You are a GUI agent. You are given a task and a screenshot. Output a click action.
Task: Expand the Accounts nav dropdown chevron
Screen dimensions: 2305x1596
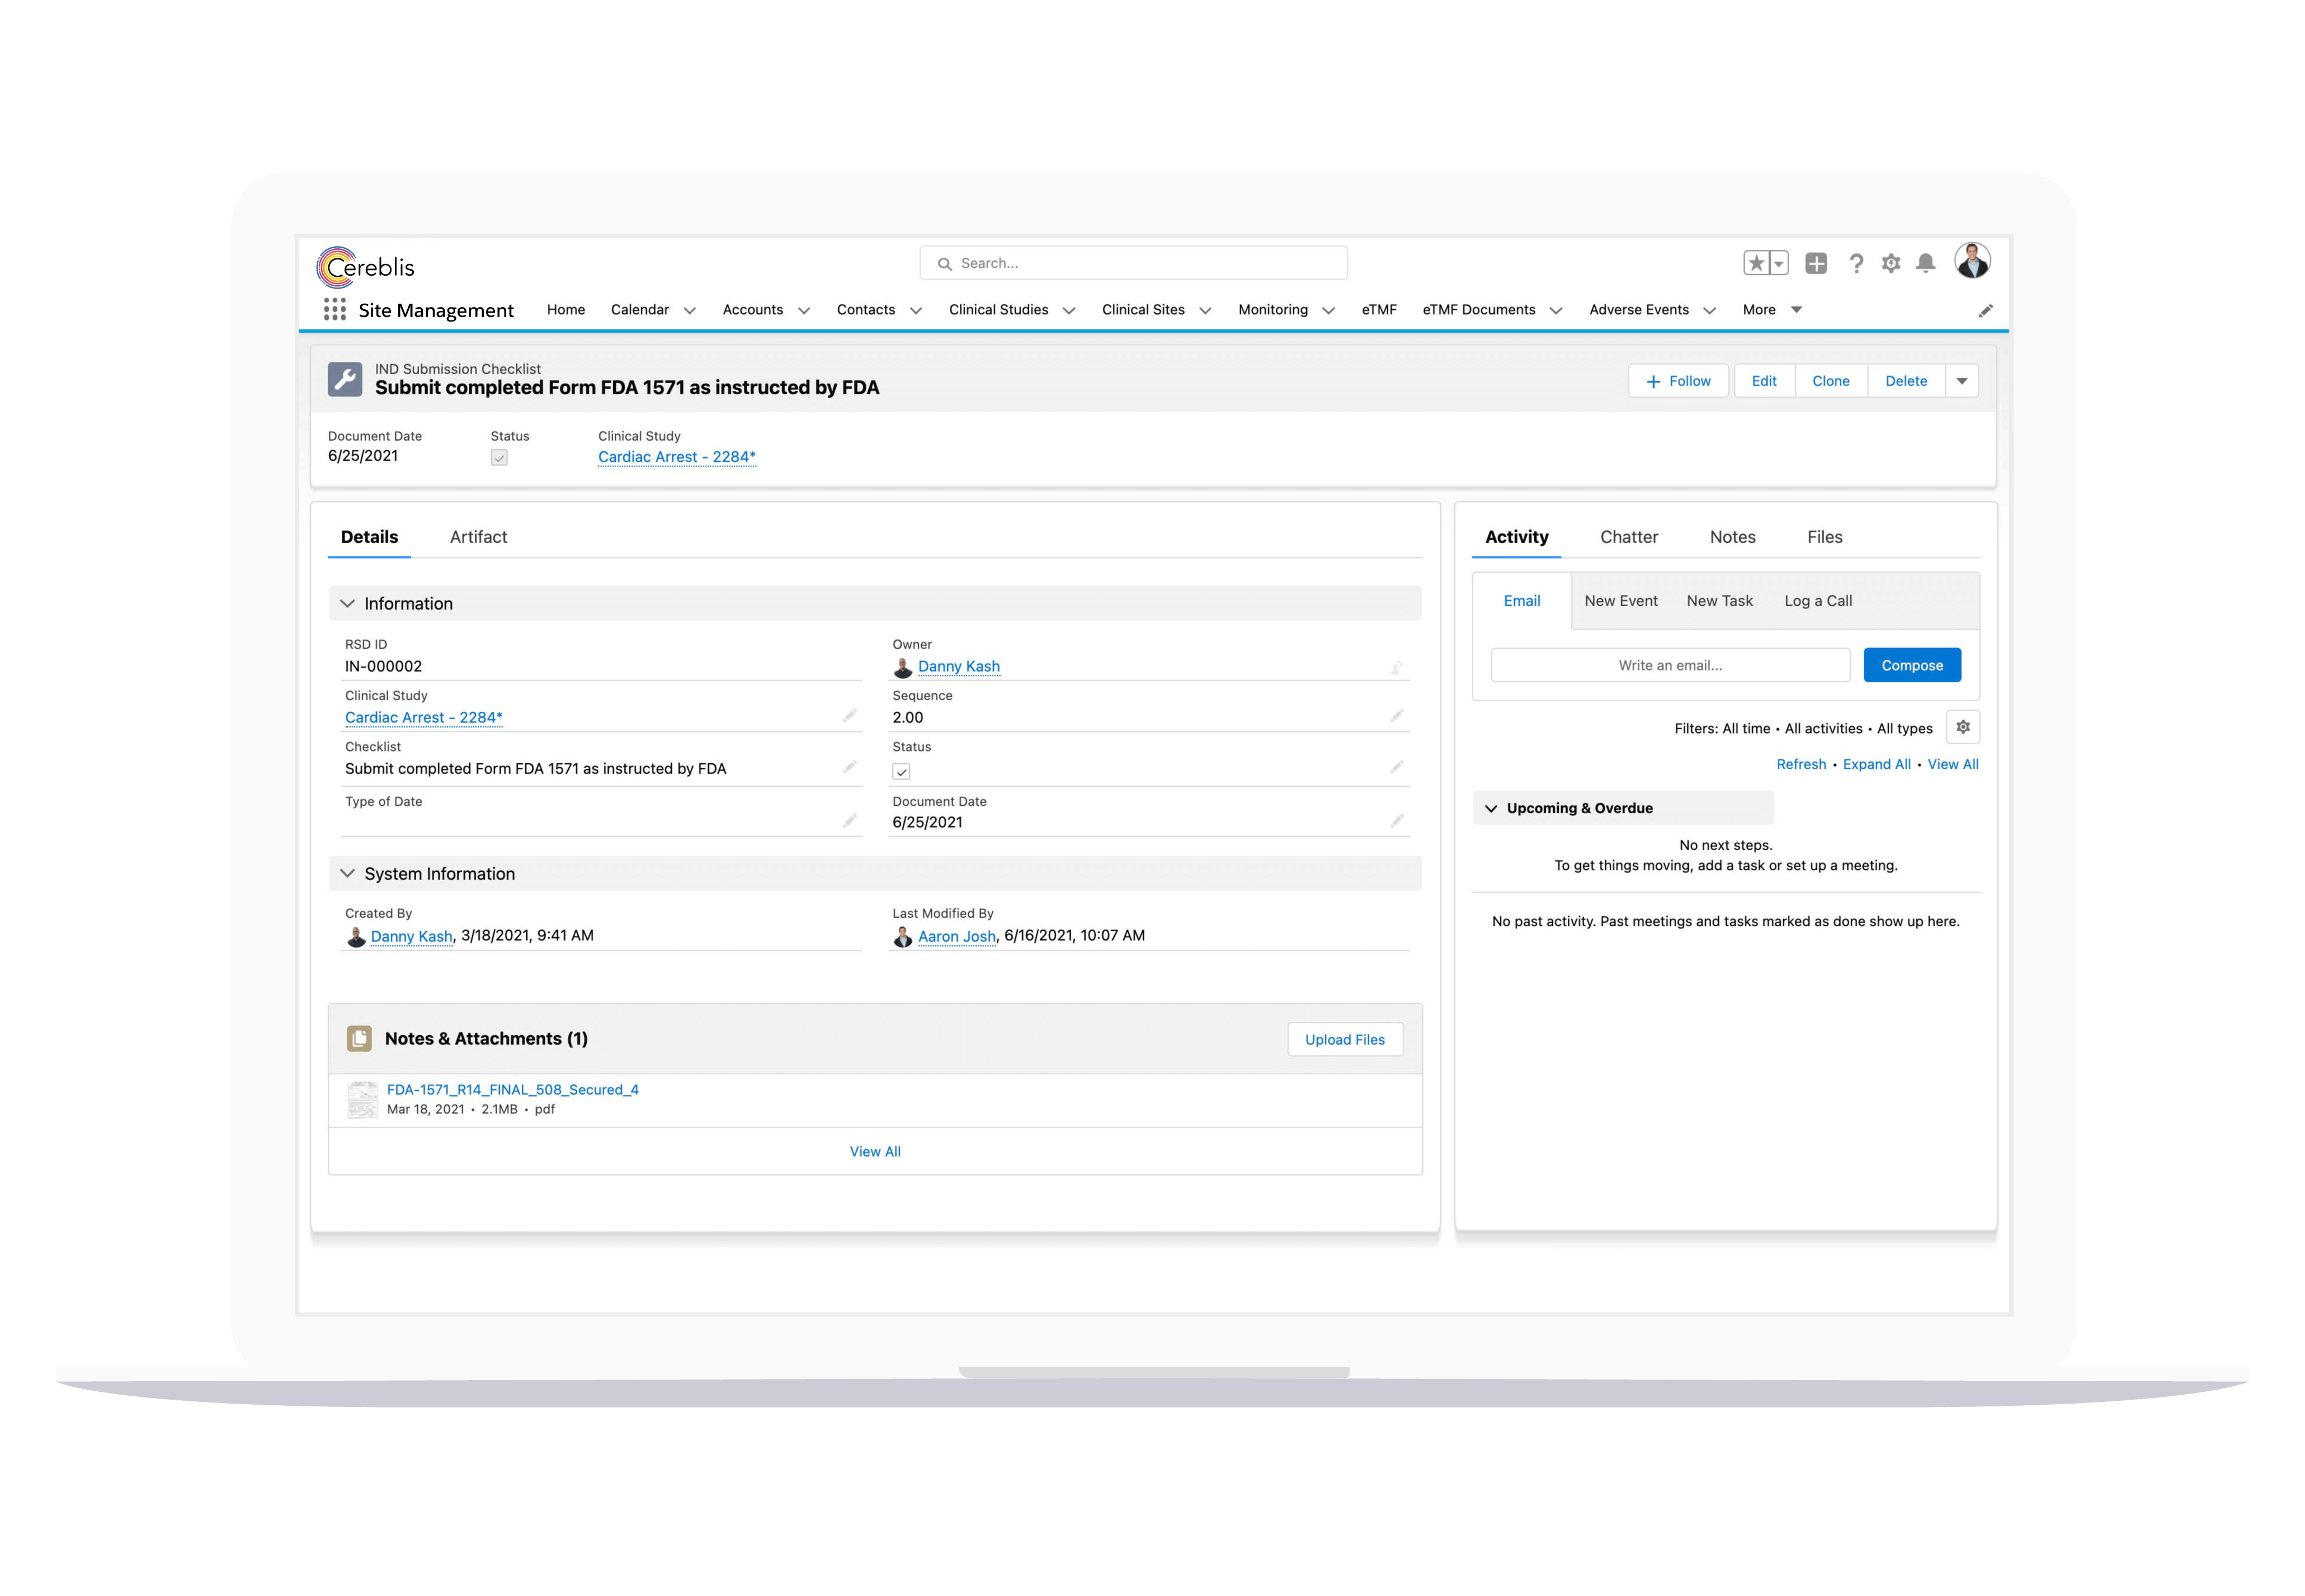804,311
